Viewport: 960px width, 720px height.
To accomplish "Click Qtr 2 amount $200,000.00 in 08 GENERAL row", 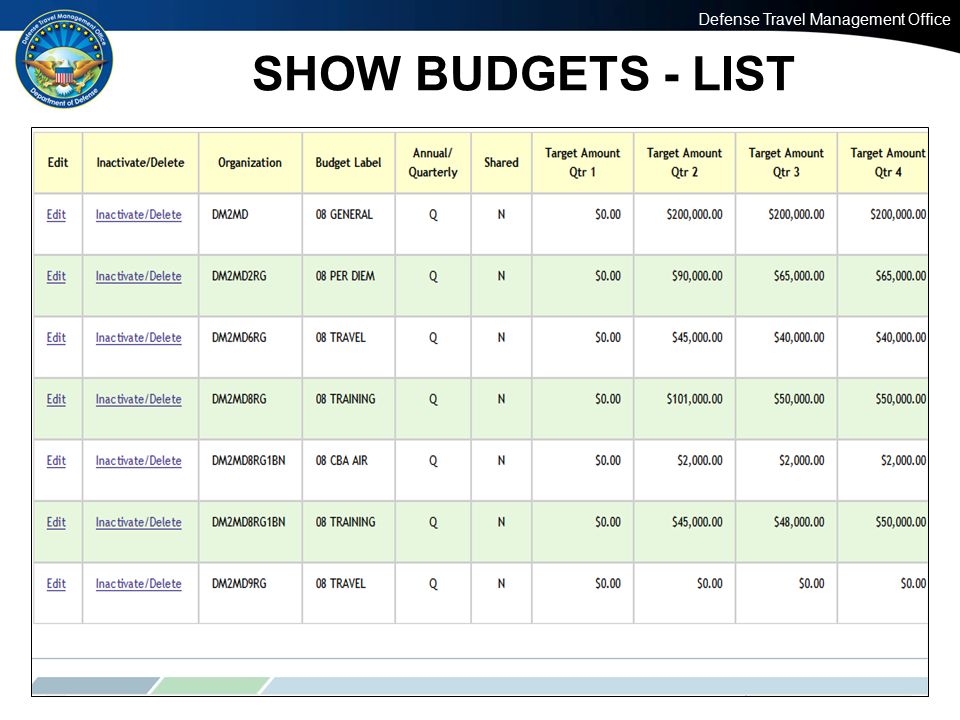I will click(x=694, y=215).
